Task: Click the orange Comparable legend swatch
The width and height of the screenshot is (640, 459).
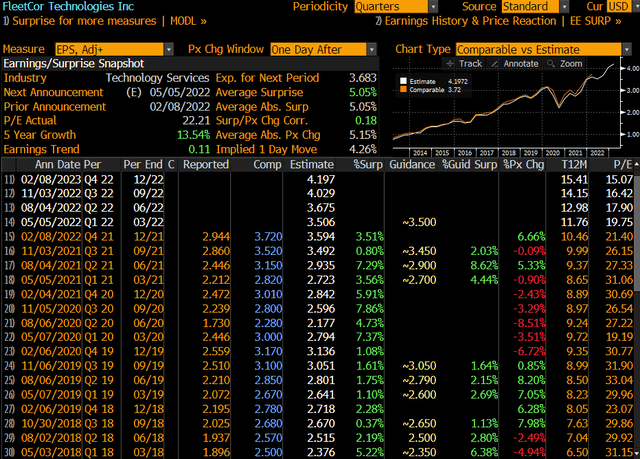Action: [403, 89]
